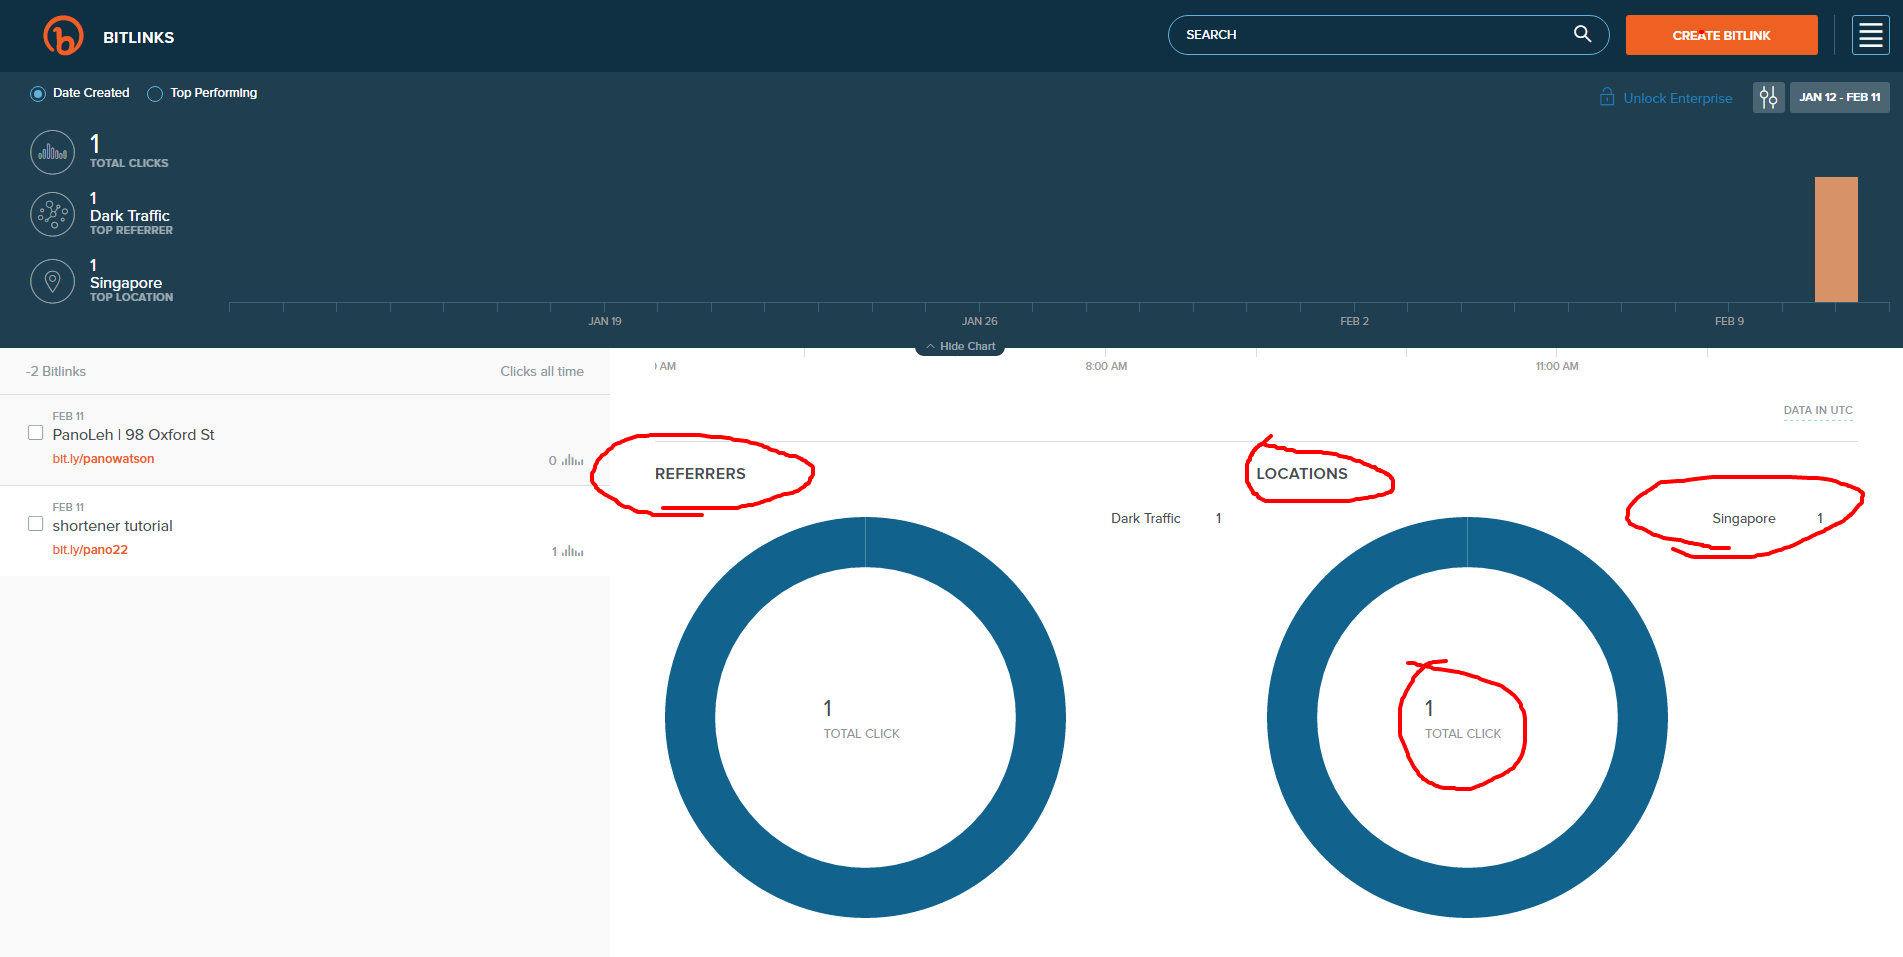Click the LOCATIONS section heading

coord(1302,474)
